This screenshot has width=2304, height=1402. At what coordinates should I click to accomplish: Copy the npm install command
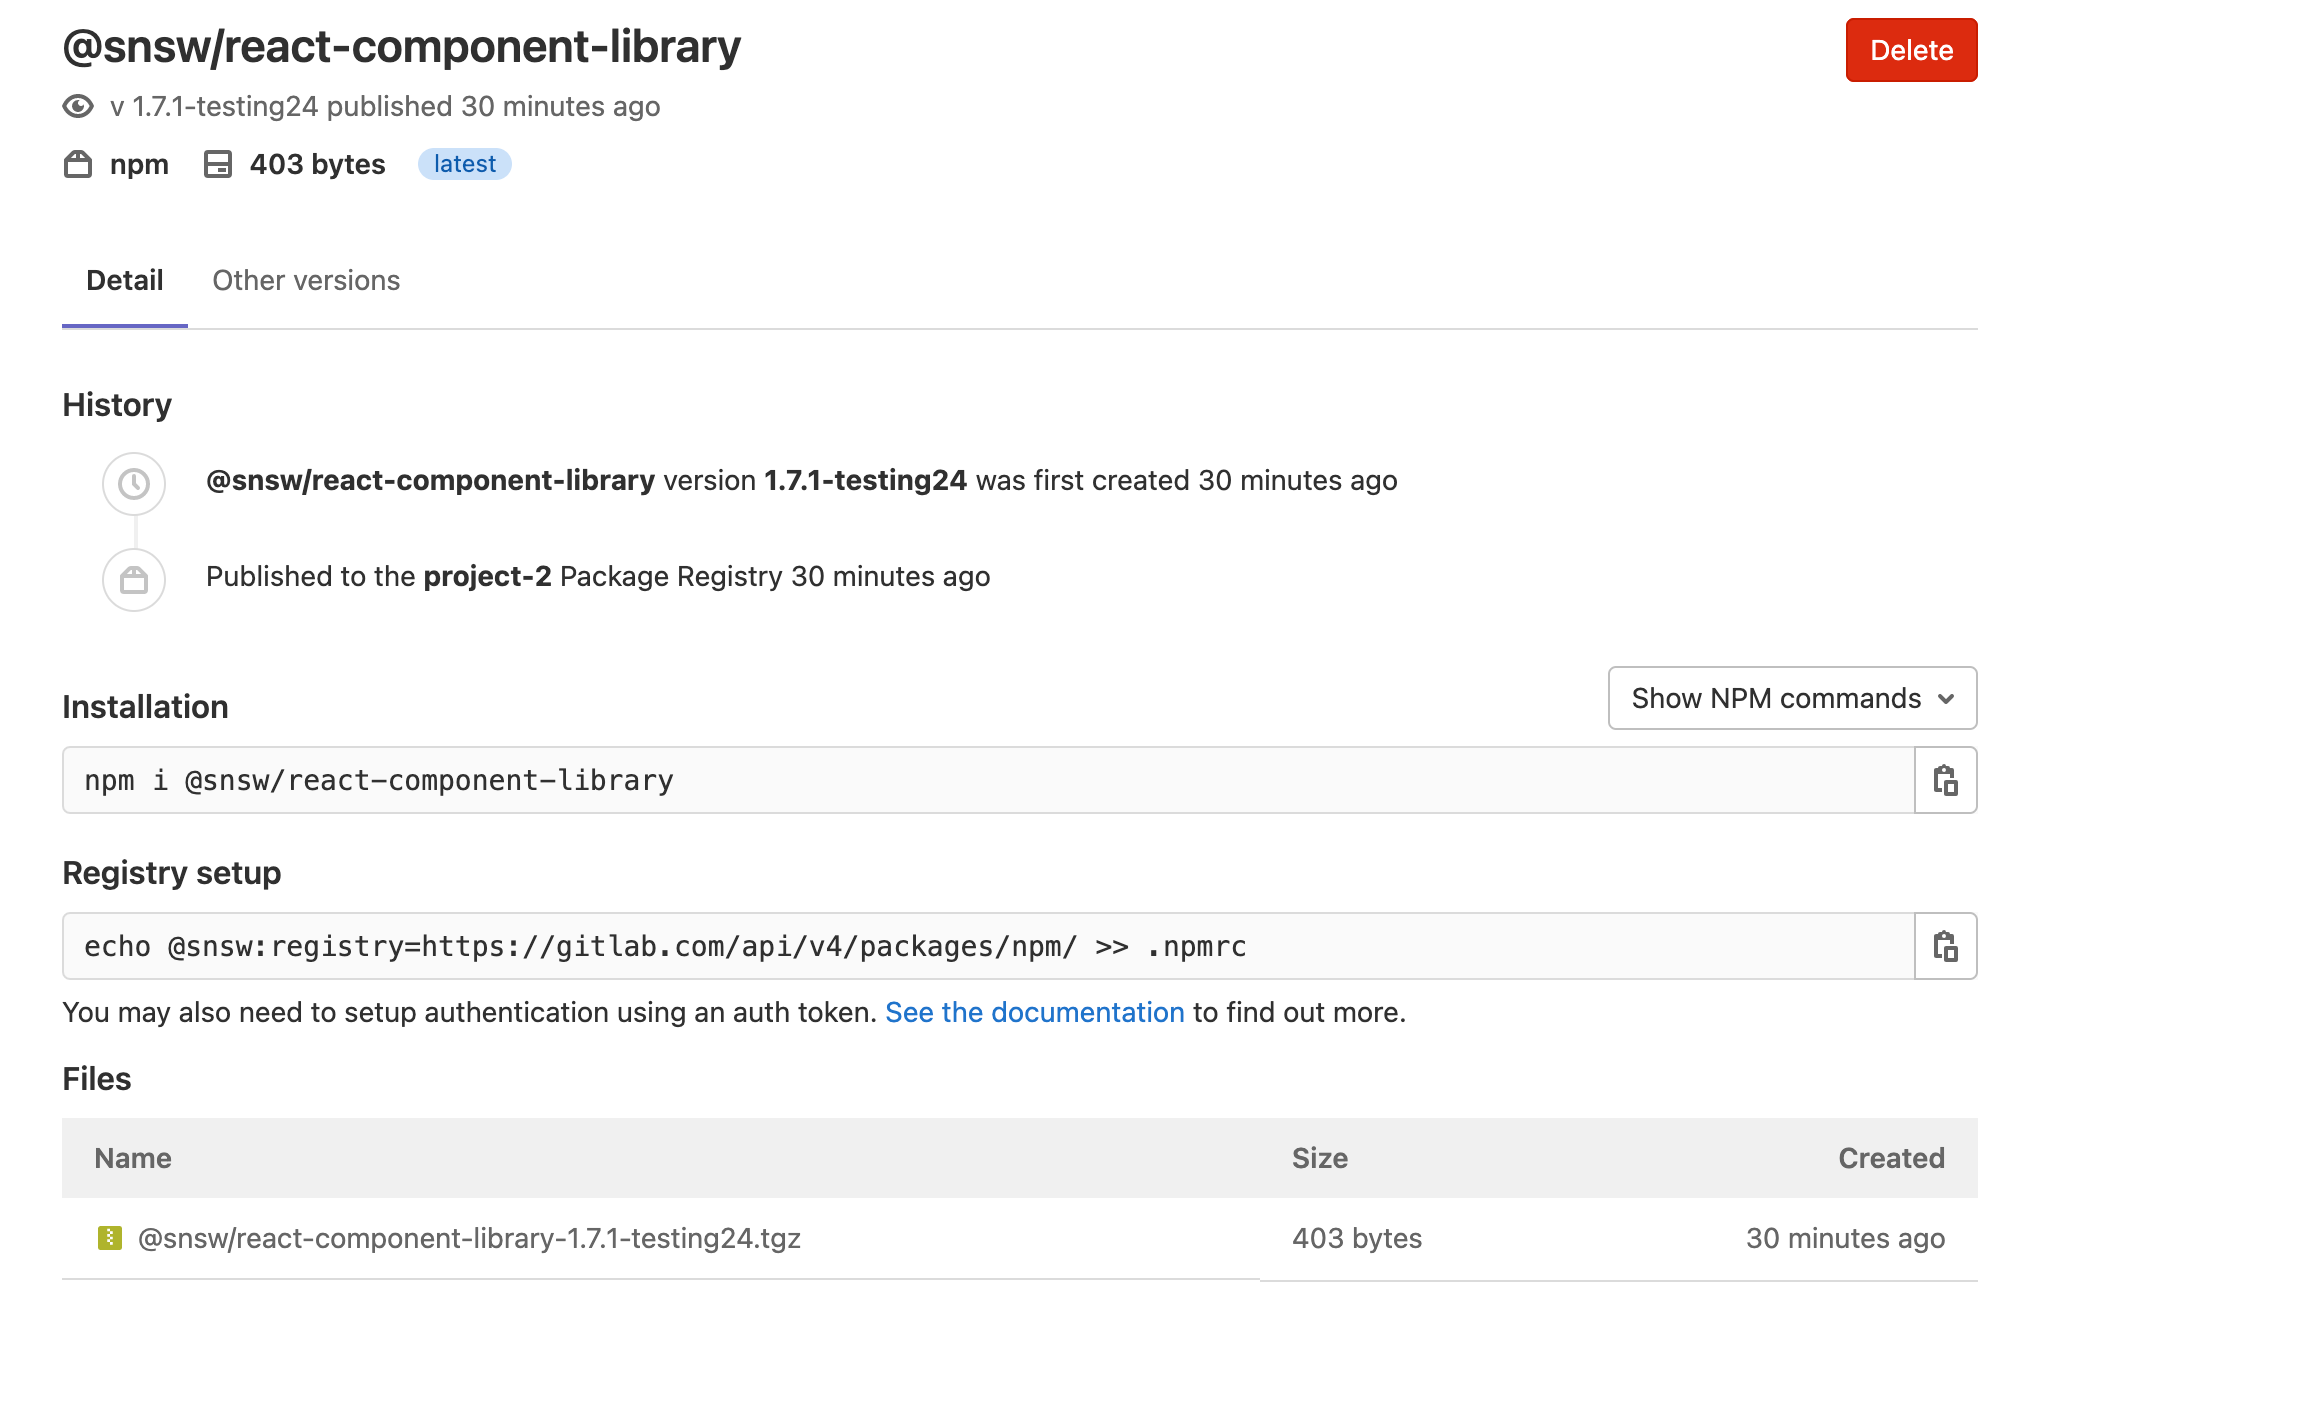coord(1945,780)
